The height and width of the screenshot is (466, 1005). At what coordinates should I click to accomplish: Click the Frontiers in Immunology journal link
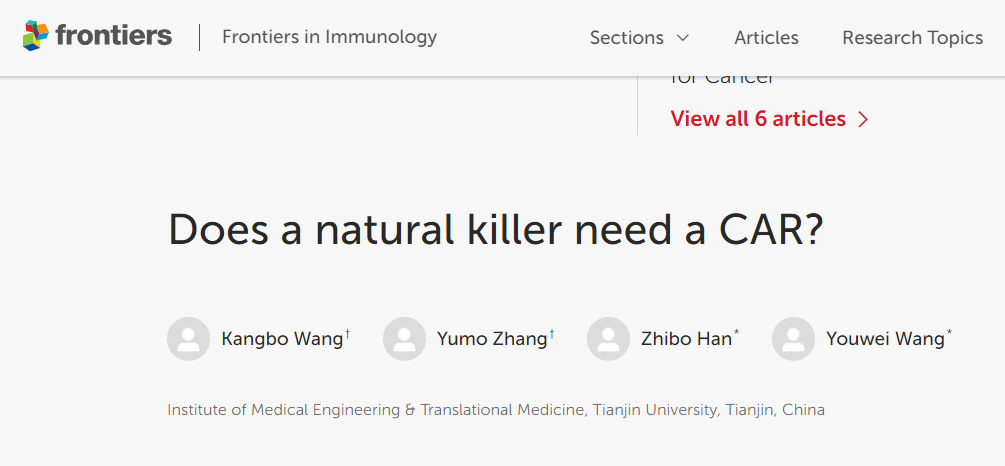coord(329,37)
